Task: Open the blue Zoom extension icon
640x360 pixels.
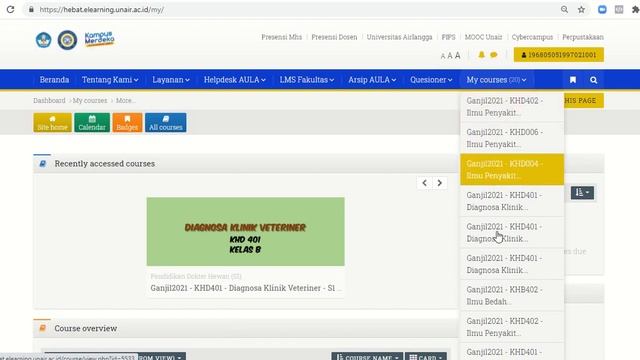Action: click(x=602, y=9)
